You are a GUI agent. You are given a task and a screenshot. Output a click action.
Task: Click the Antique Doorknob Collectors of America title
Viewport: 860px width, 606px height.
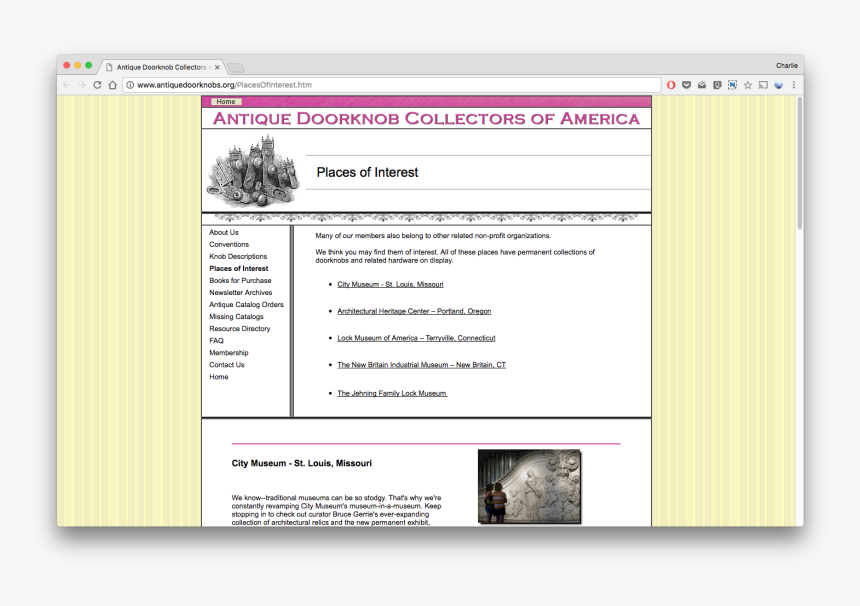(x=426, y=118)
